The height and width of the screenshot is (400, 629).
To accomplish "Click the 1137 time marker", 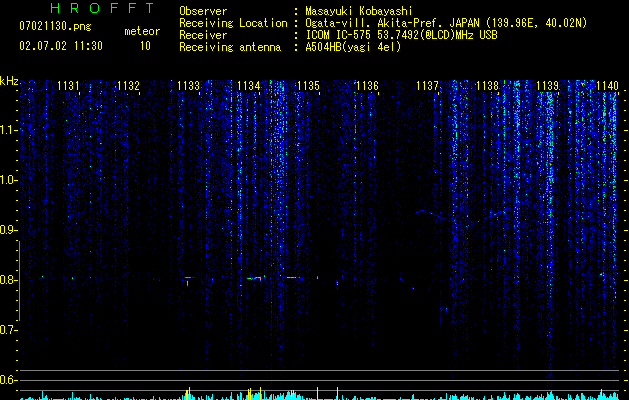I will pos(428,85).
